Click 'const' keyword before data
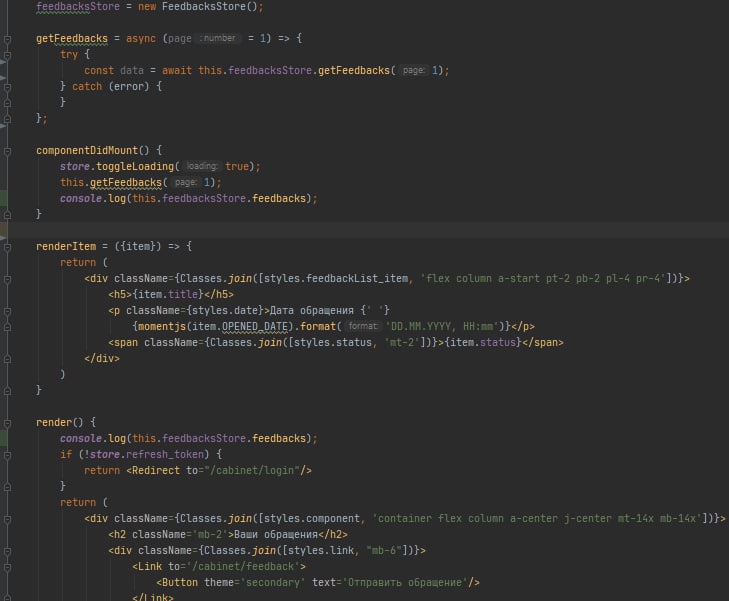This screenshot has width=729, height=601. click(x=99, y=70)
